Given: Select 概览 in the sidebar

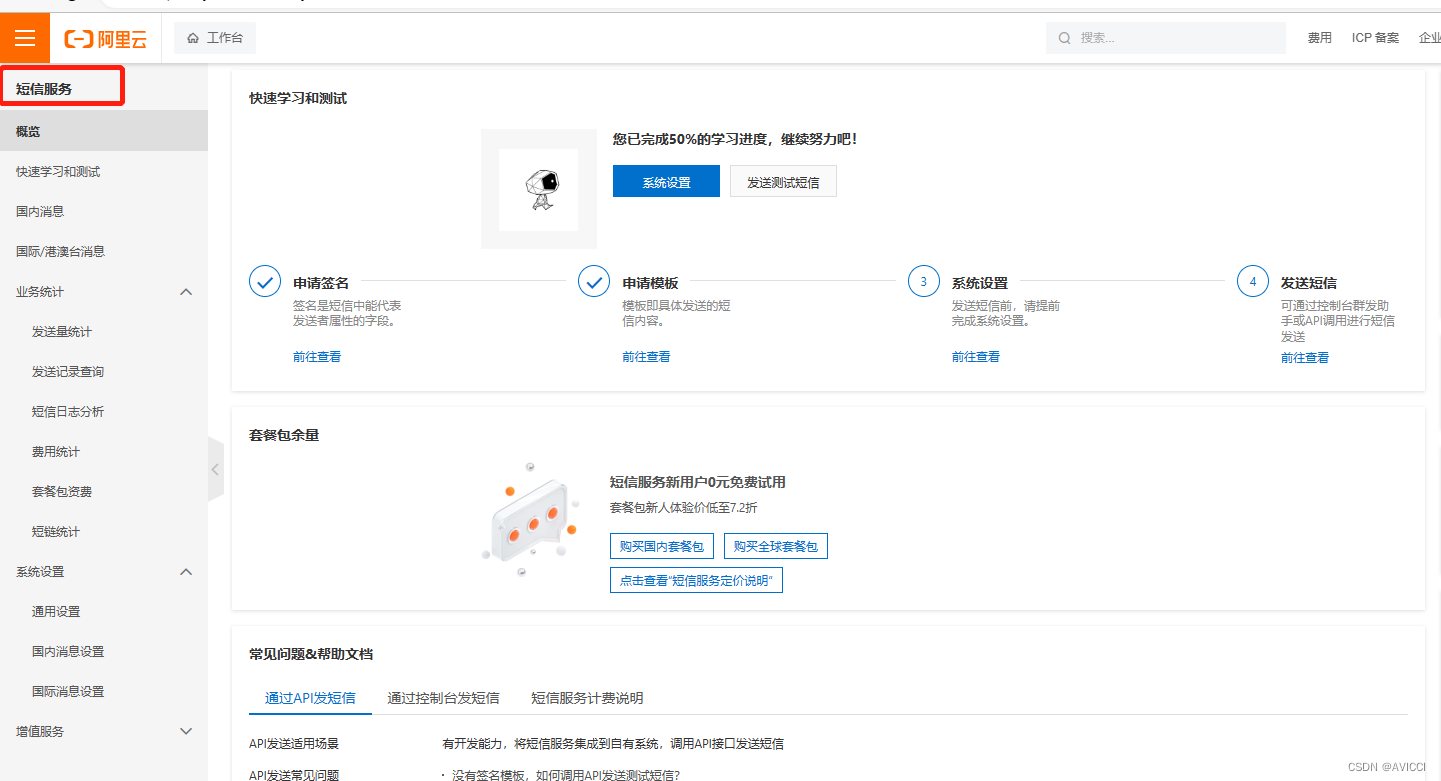Looking at the screenshot, I should 104,131.
